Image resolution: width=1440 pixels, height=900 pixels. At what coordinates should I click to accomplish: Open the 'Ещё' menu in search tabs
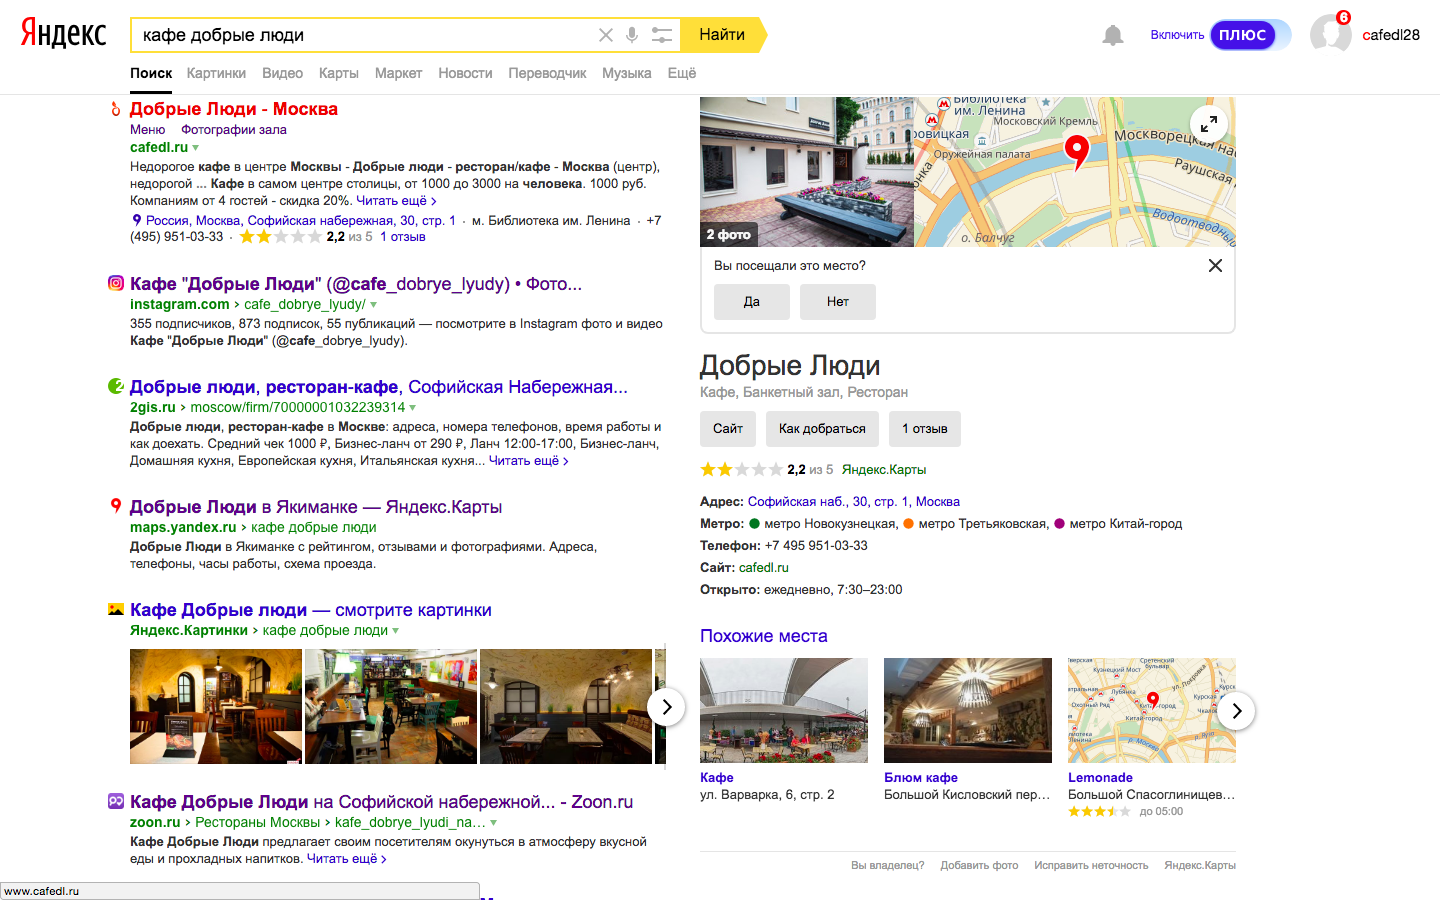681,73
